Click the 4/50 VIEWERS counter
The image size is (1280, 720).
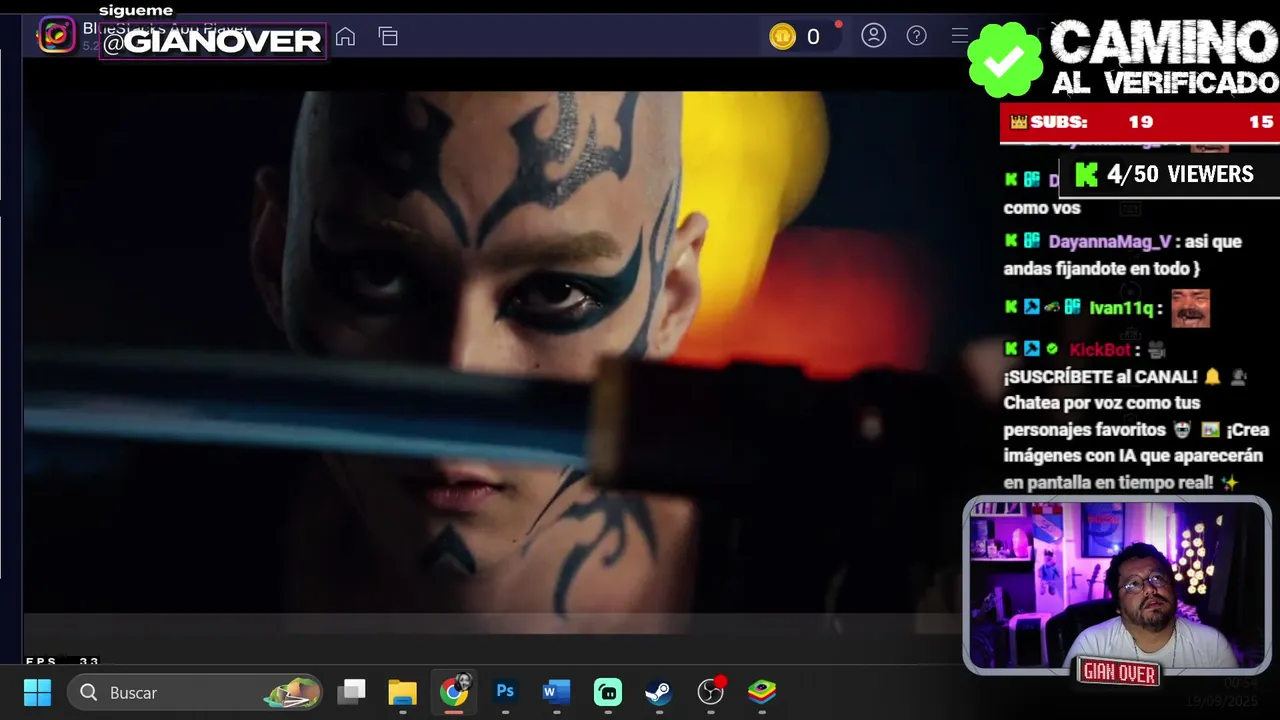click(x=1167, y=174)
